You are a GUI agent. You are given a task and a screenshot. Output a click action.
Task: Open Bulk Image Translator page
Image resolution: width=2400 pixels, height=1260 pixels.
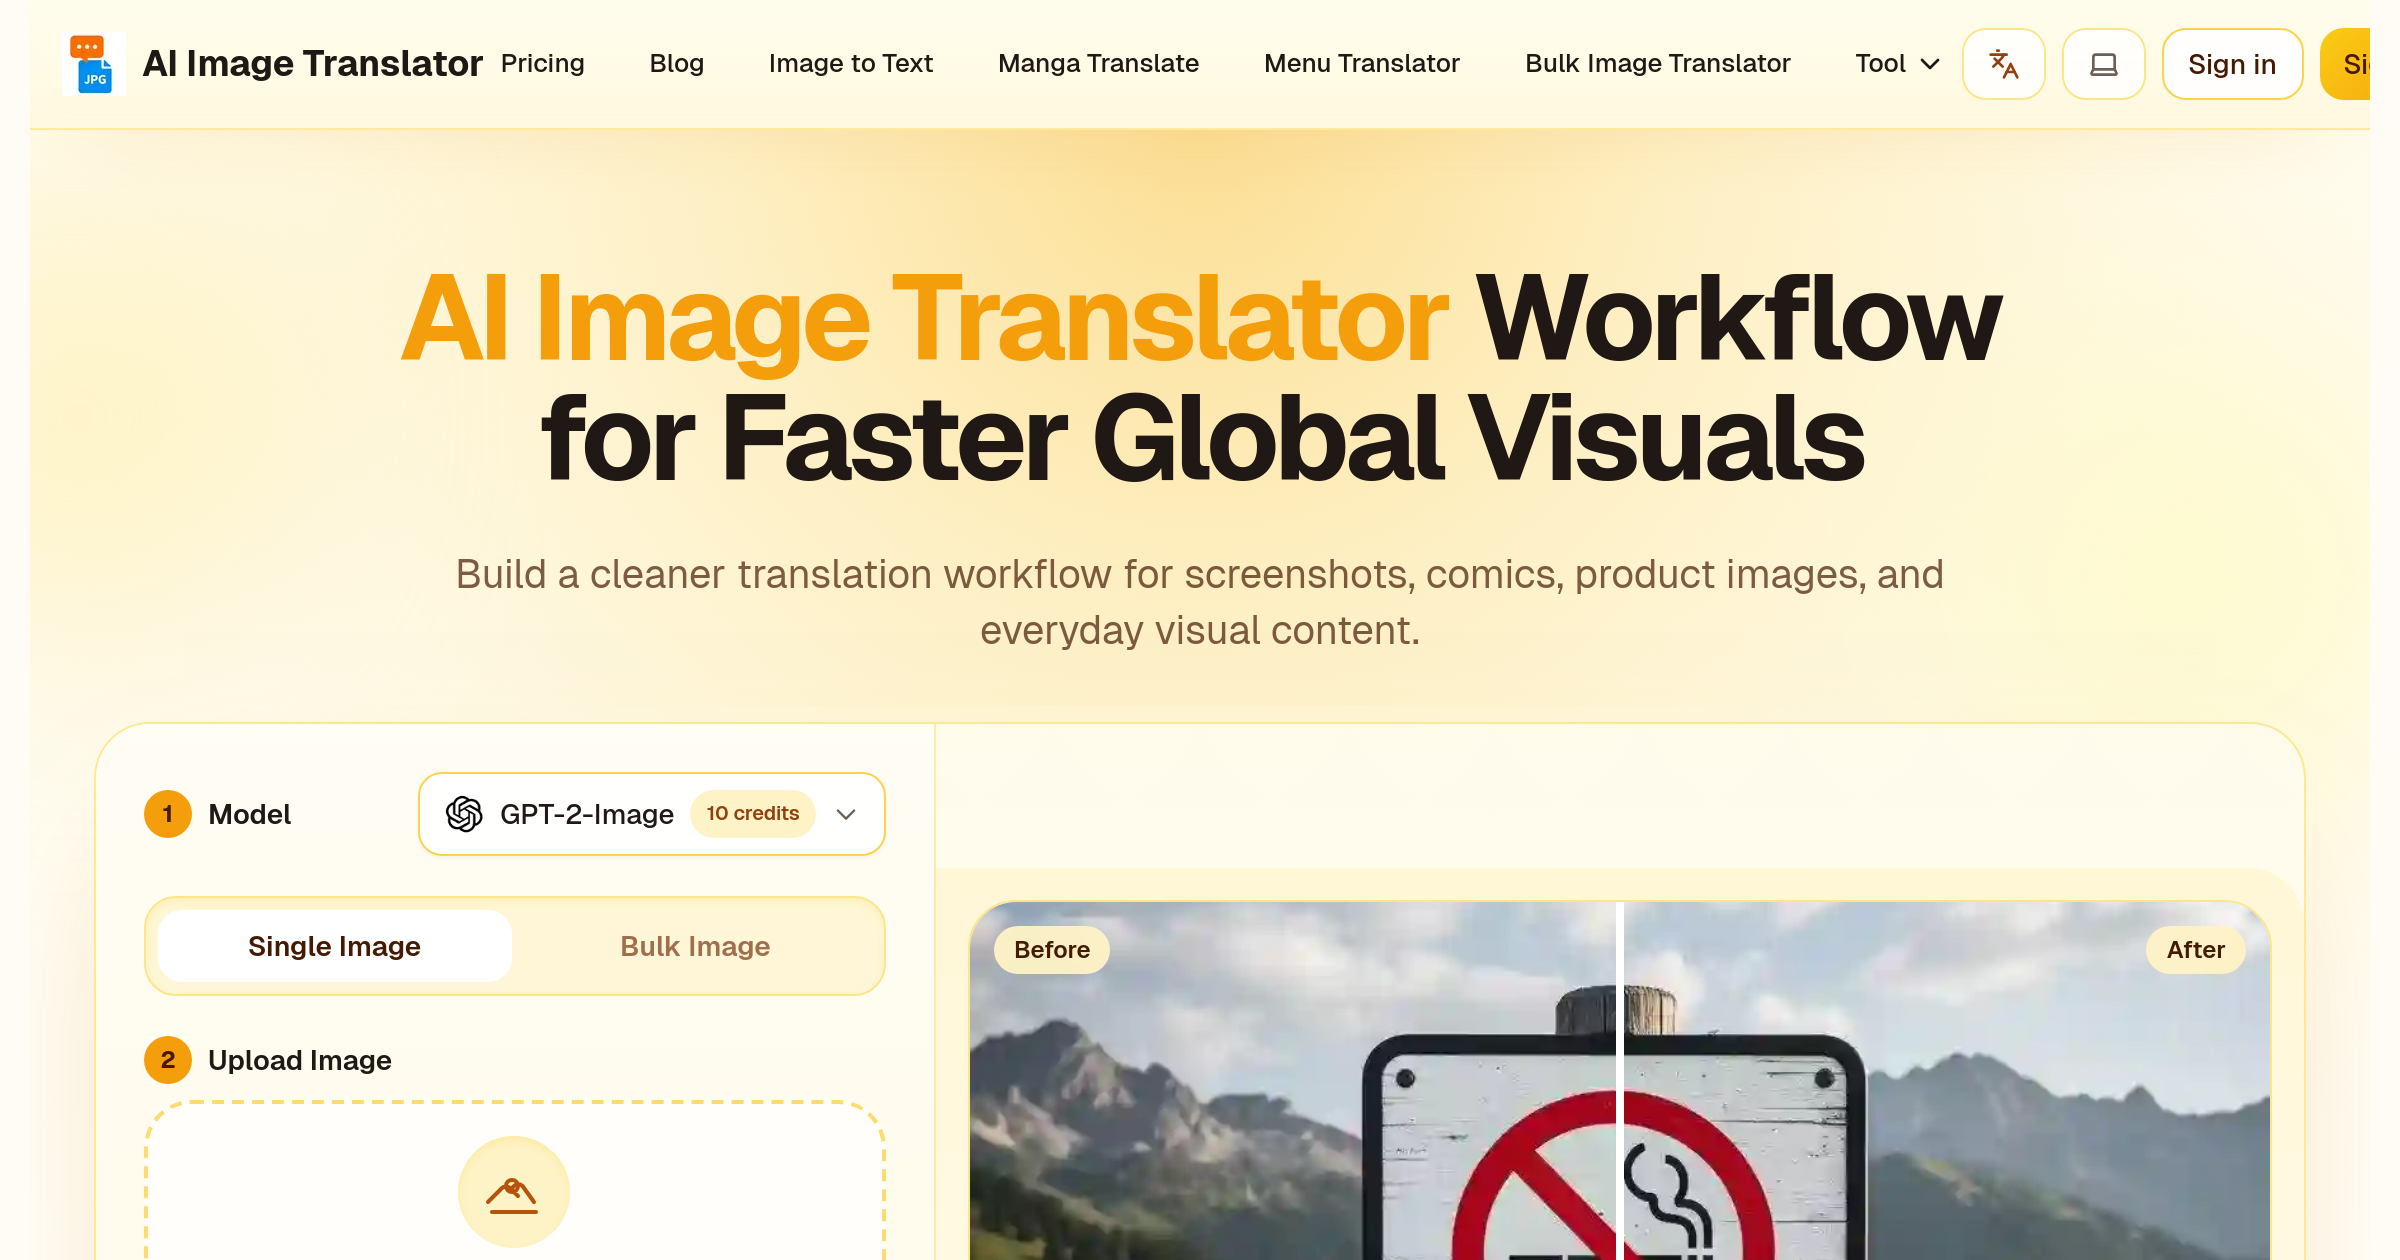coord(1657,63)
